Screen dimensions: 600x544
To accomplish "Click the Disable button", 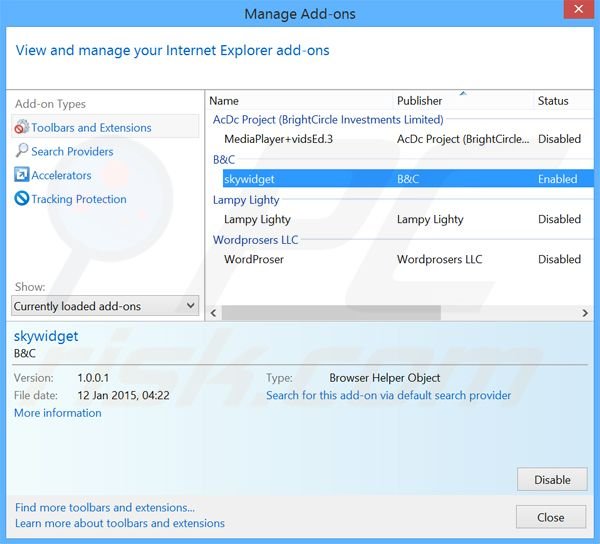I will 552,479.
